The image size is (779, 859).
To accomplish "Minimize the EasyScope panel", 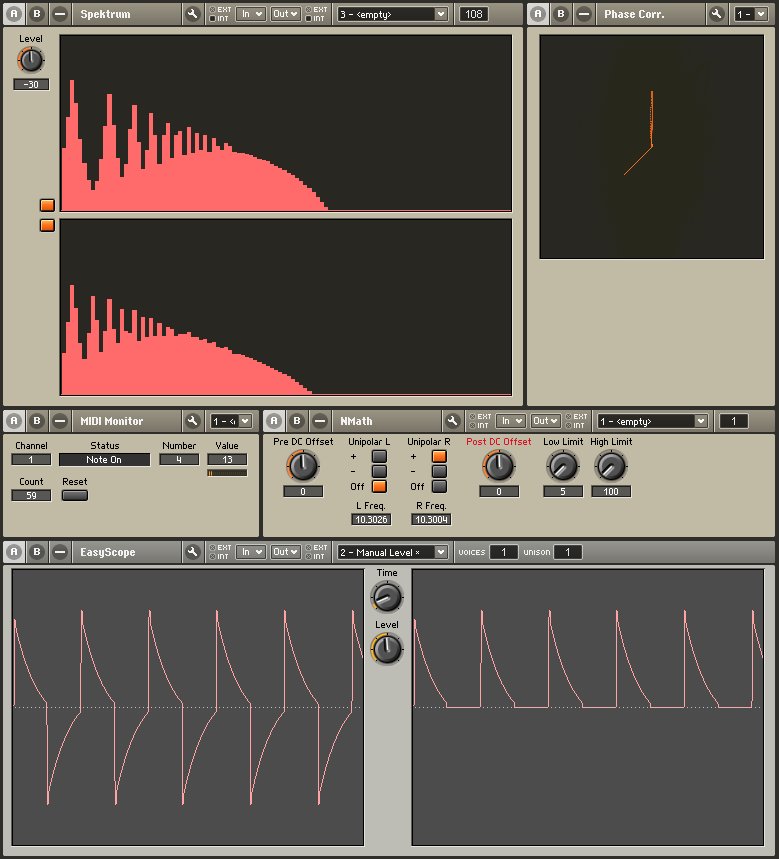I will coord(60,552).
